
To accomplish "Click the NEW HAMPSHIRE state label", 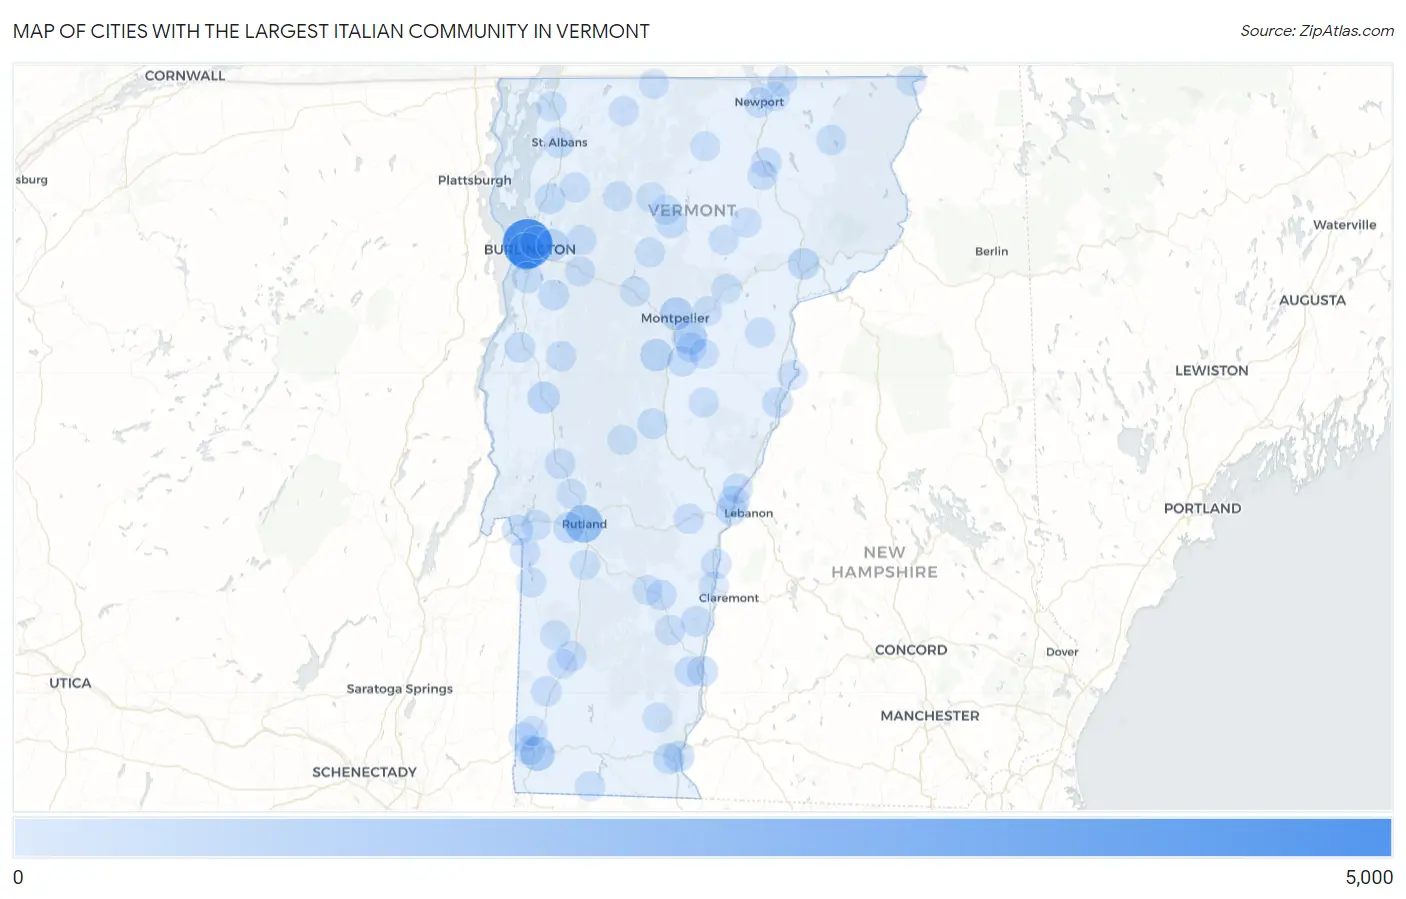I will [x=885, y=562].
